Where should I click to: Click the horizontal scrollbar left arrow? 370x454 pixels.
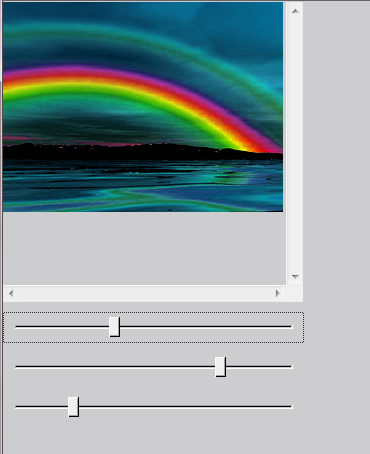pyautogui.click(x=11, y=293)
